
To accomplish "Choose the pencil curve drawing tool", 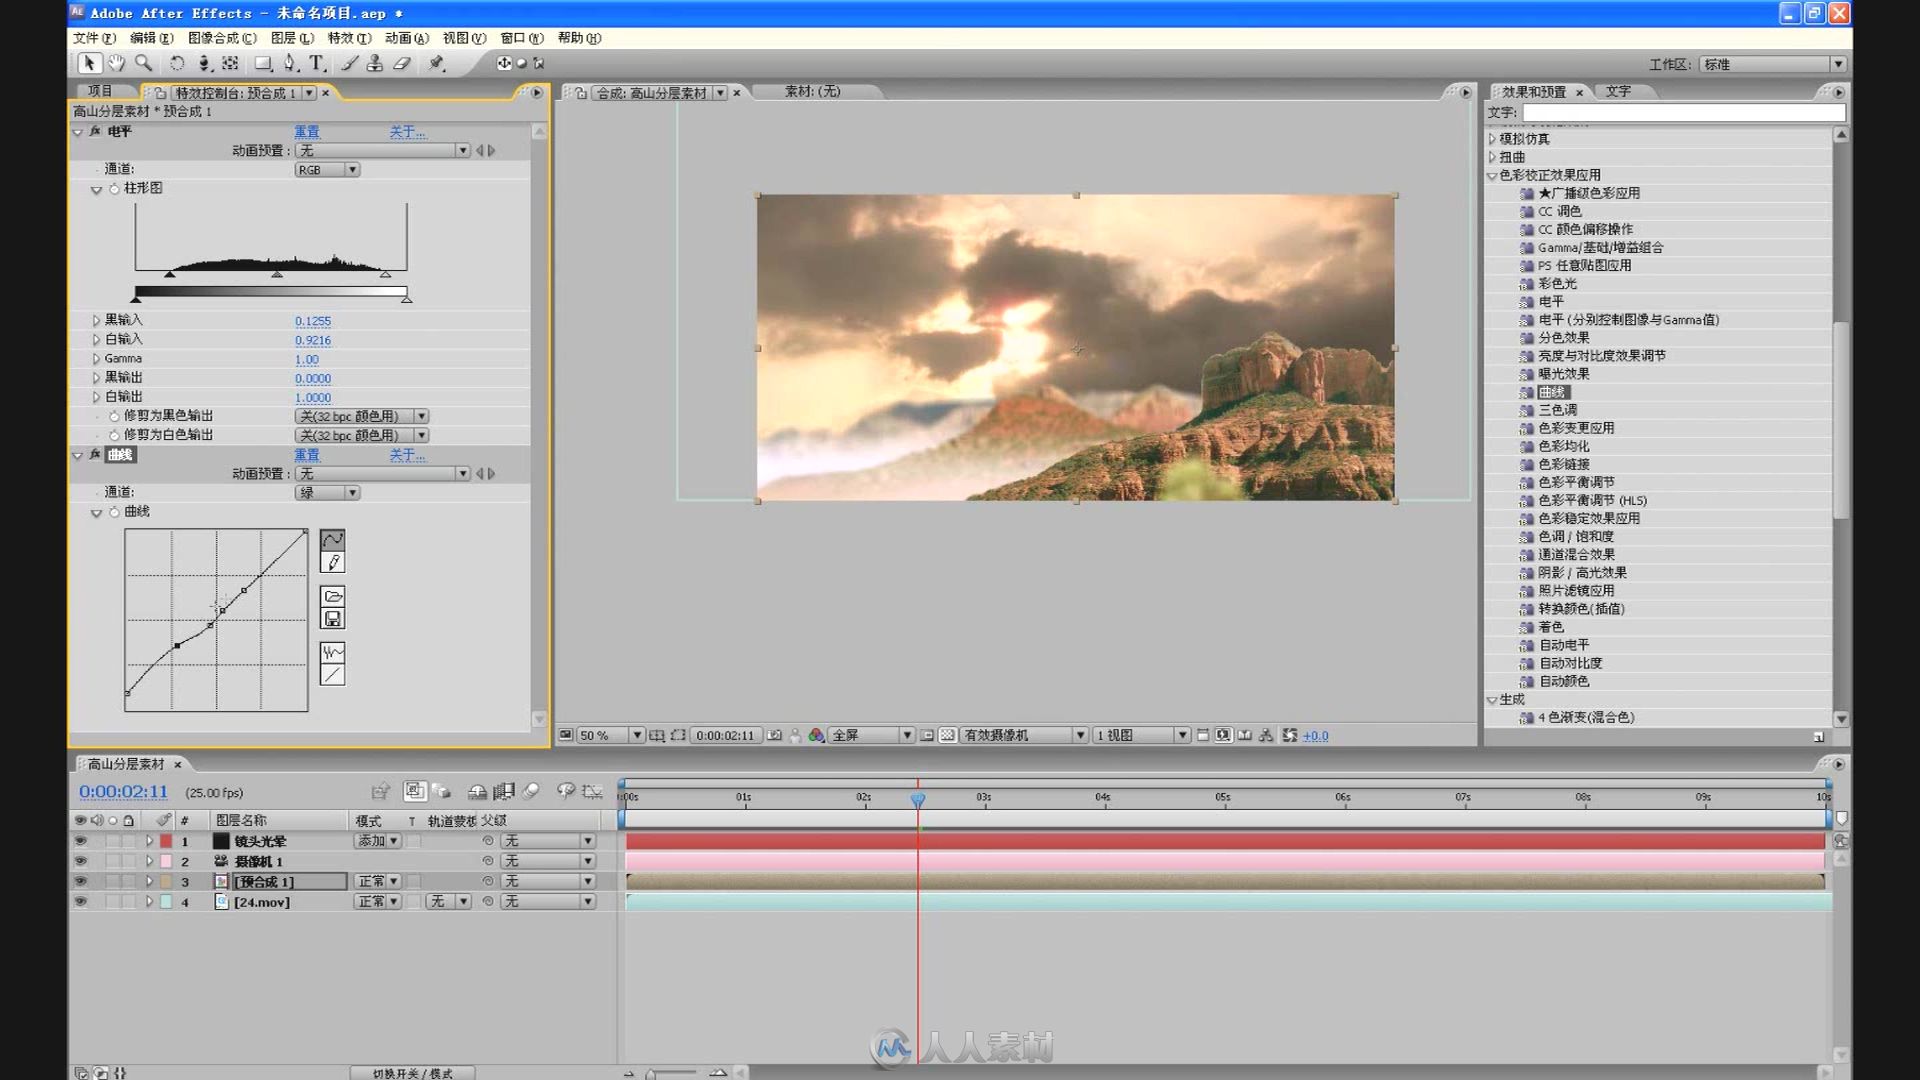I will click(x=333, y=563).
